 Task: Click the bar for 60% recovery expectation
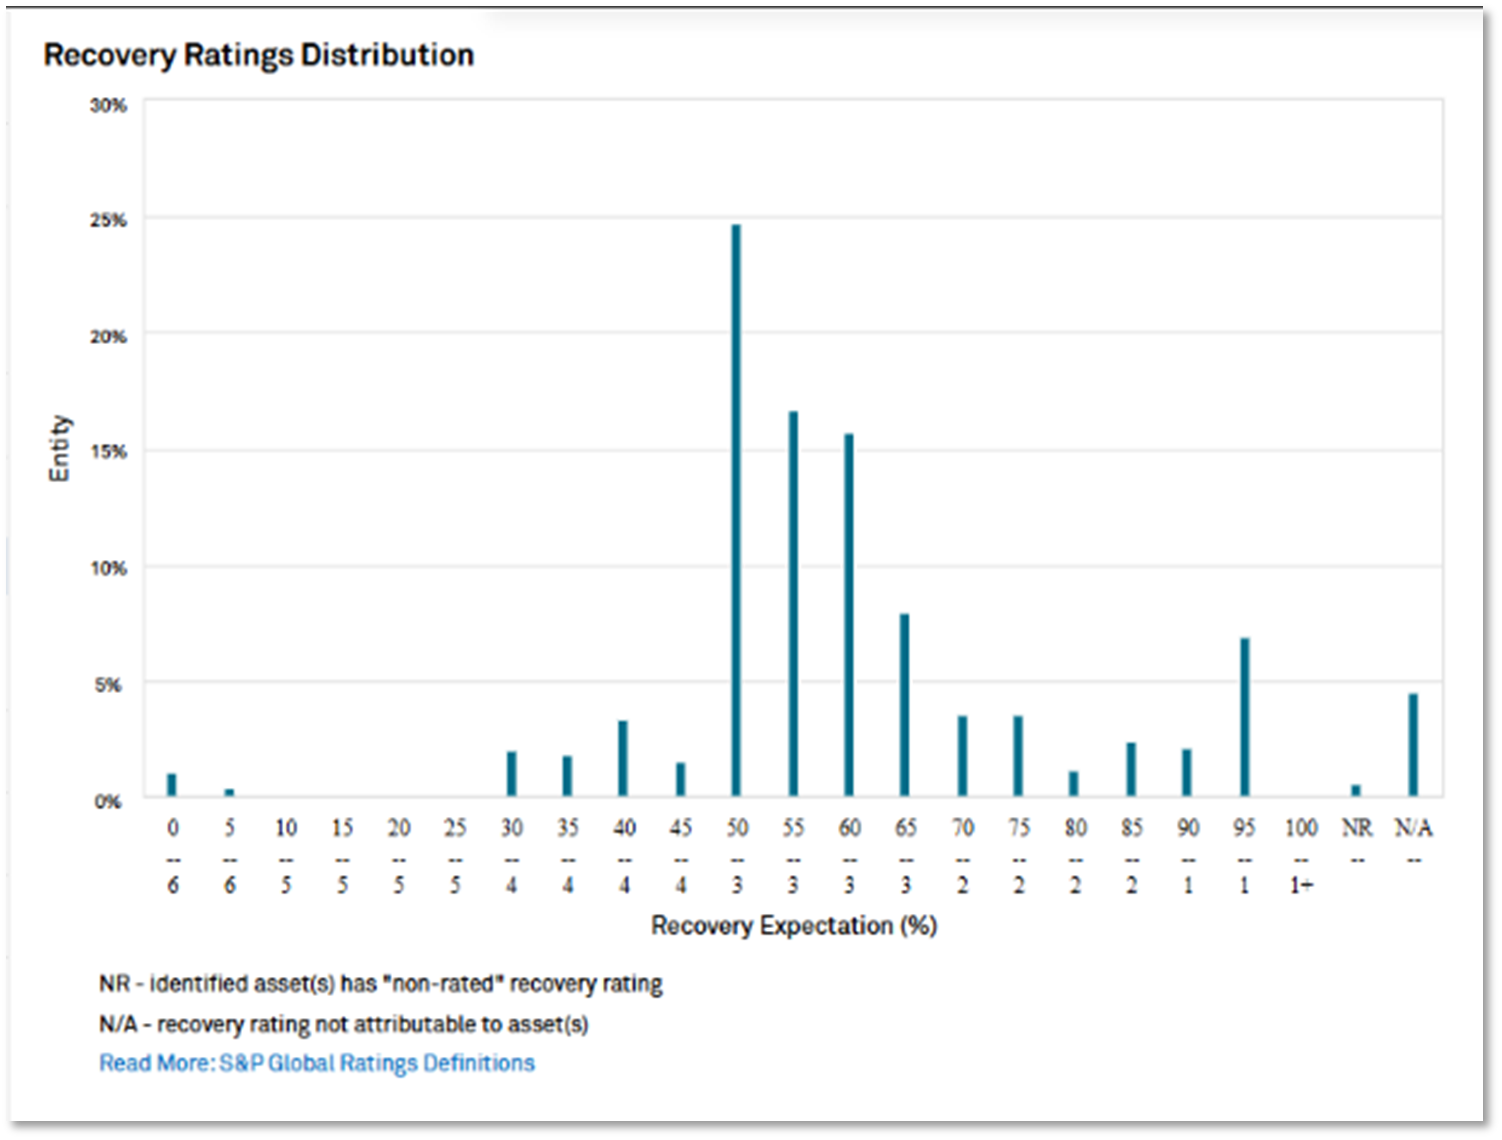coord(849,615)
